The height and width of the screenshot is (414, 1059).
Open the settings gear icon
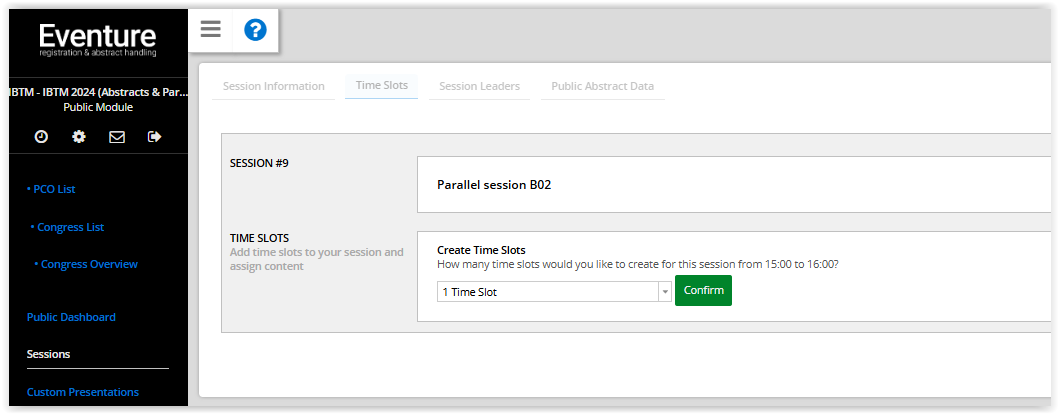[79, 136]
